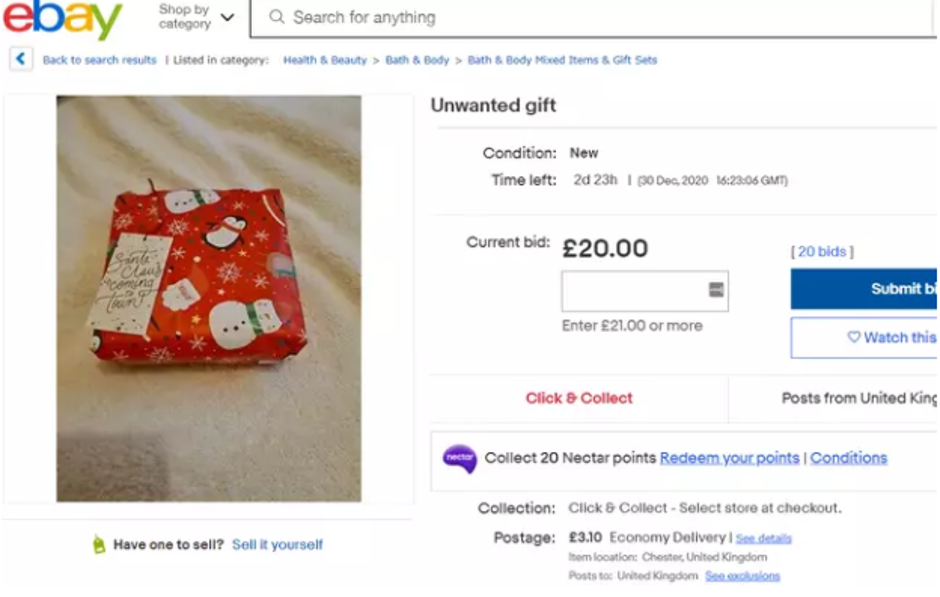Open the Health & Beauty category link

(324, 60)
